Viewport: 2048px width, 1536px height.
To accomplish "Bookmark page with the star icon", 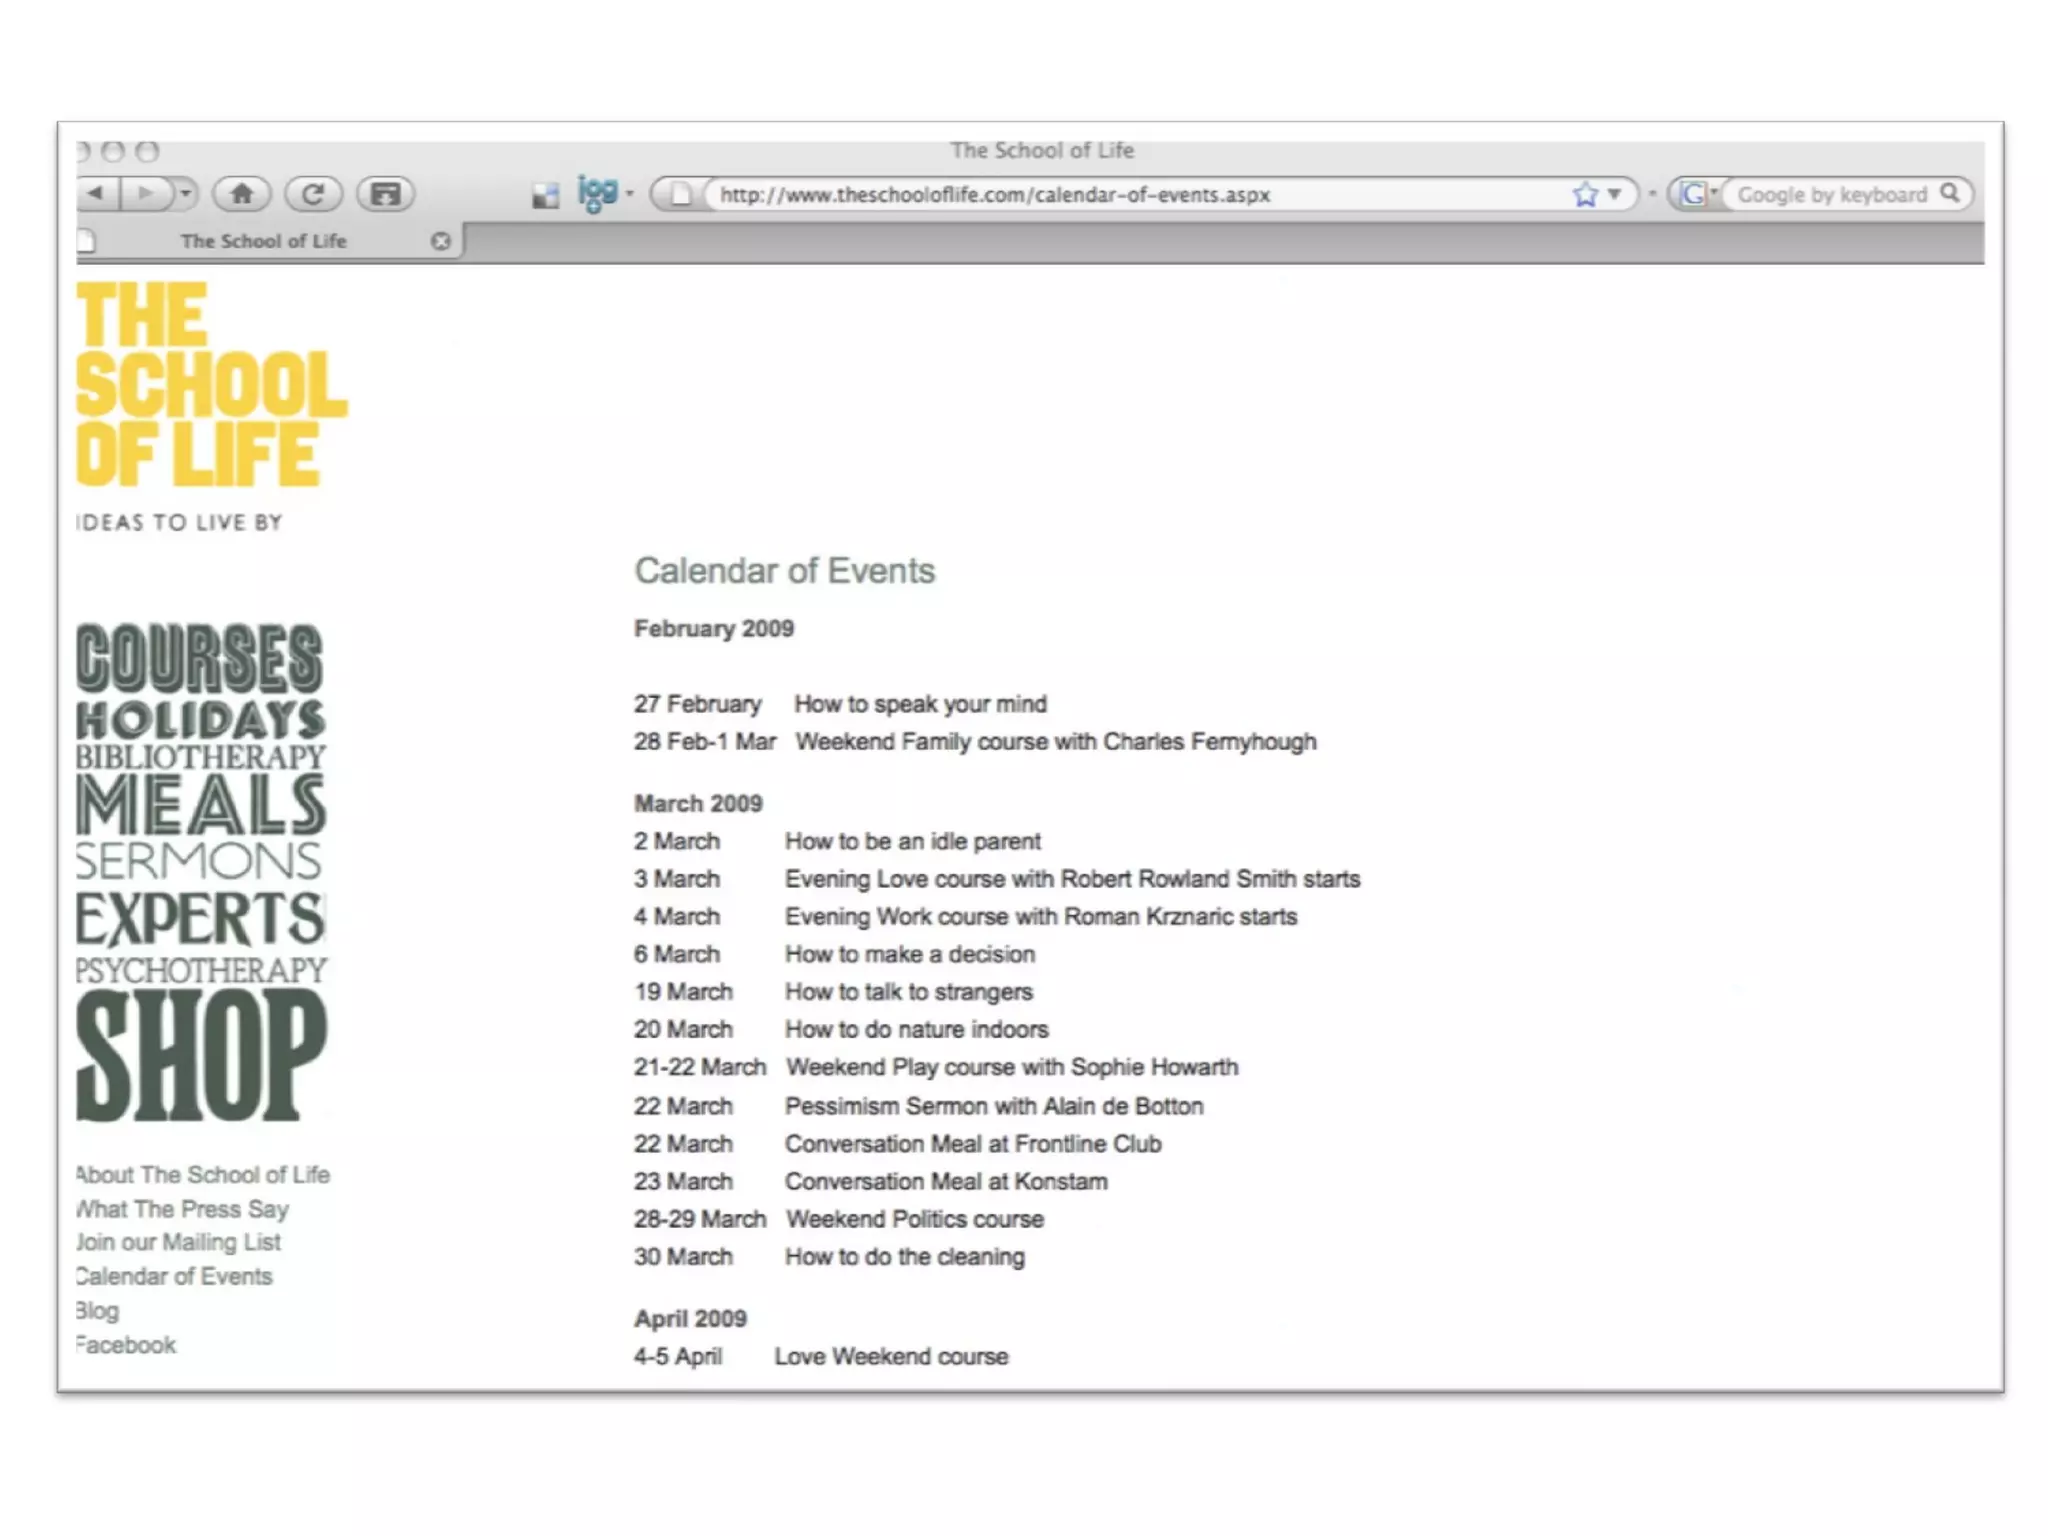I will 1585,194.
